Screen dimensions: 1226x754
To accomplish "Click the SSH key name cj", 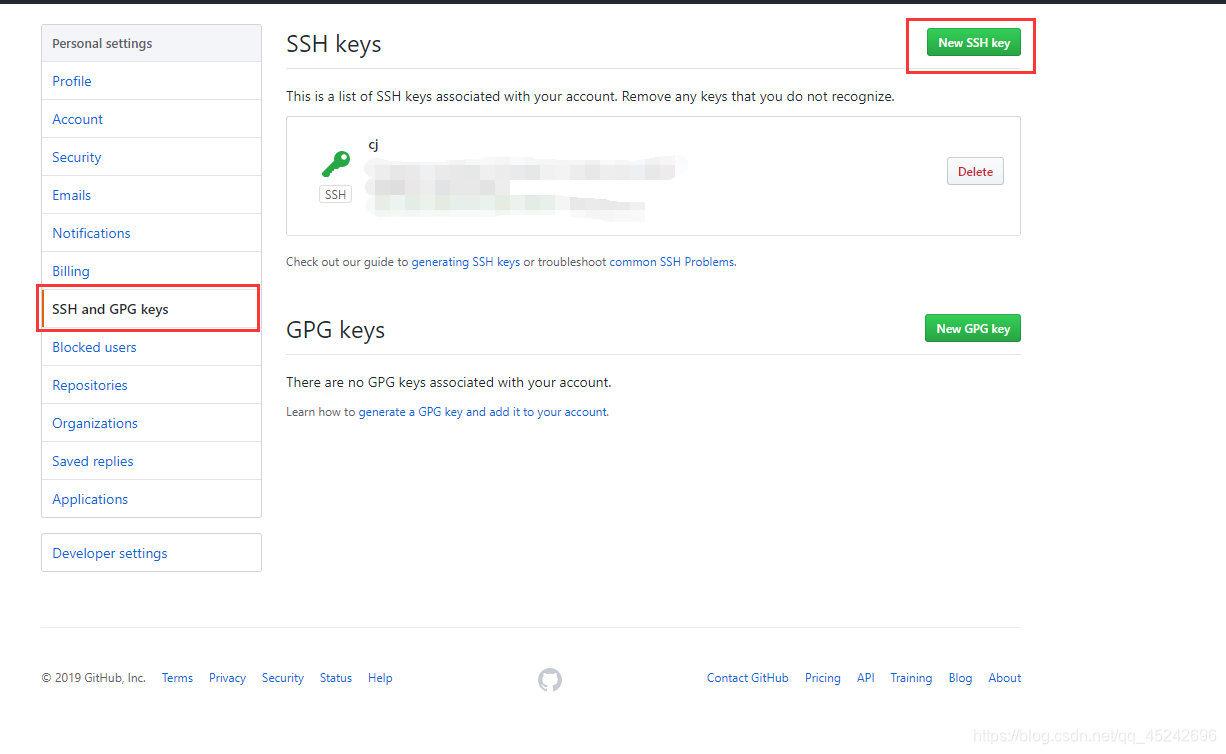I will point(373,144).
